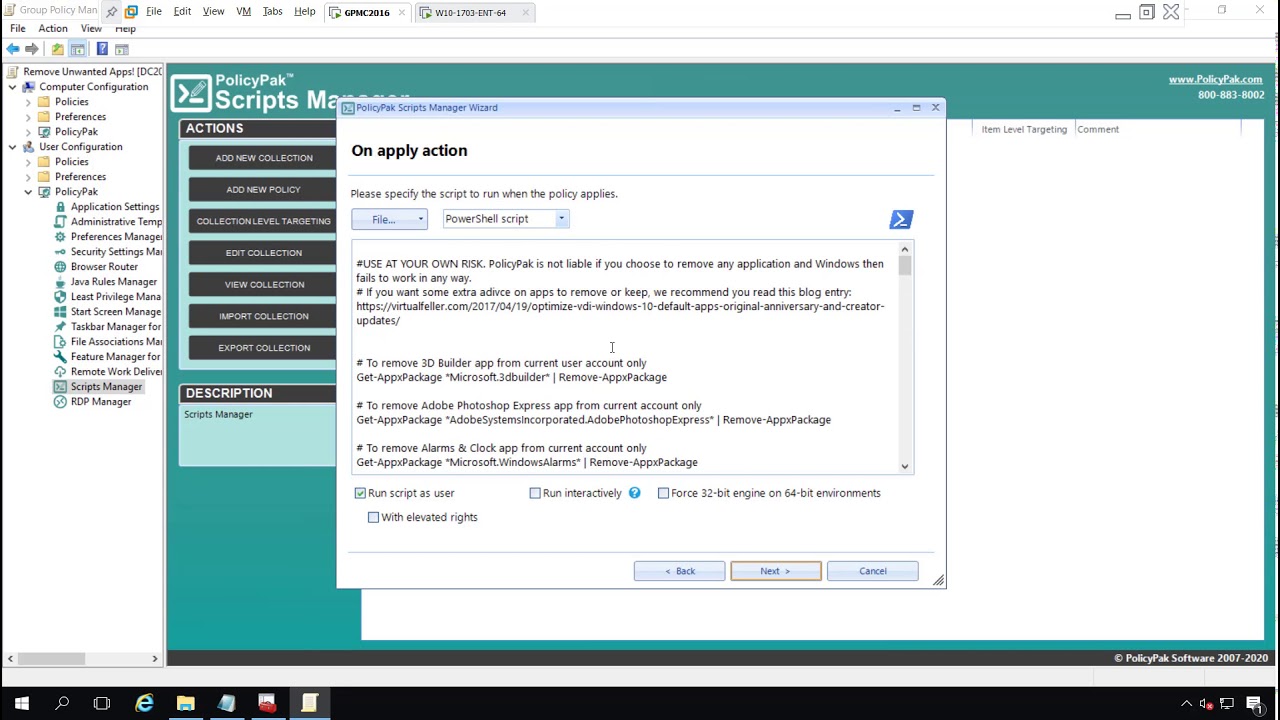The width and height of the screenshot is (1280, 720).
Task: Open notification center icon
Action: coord(1254,704)
